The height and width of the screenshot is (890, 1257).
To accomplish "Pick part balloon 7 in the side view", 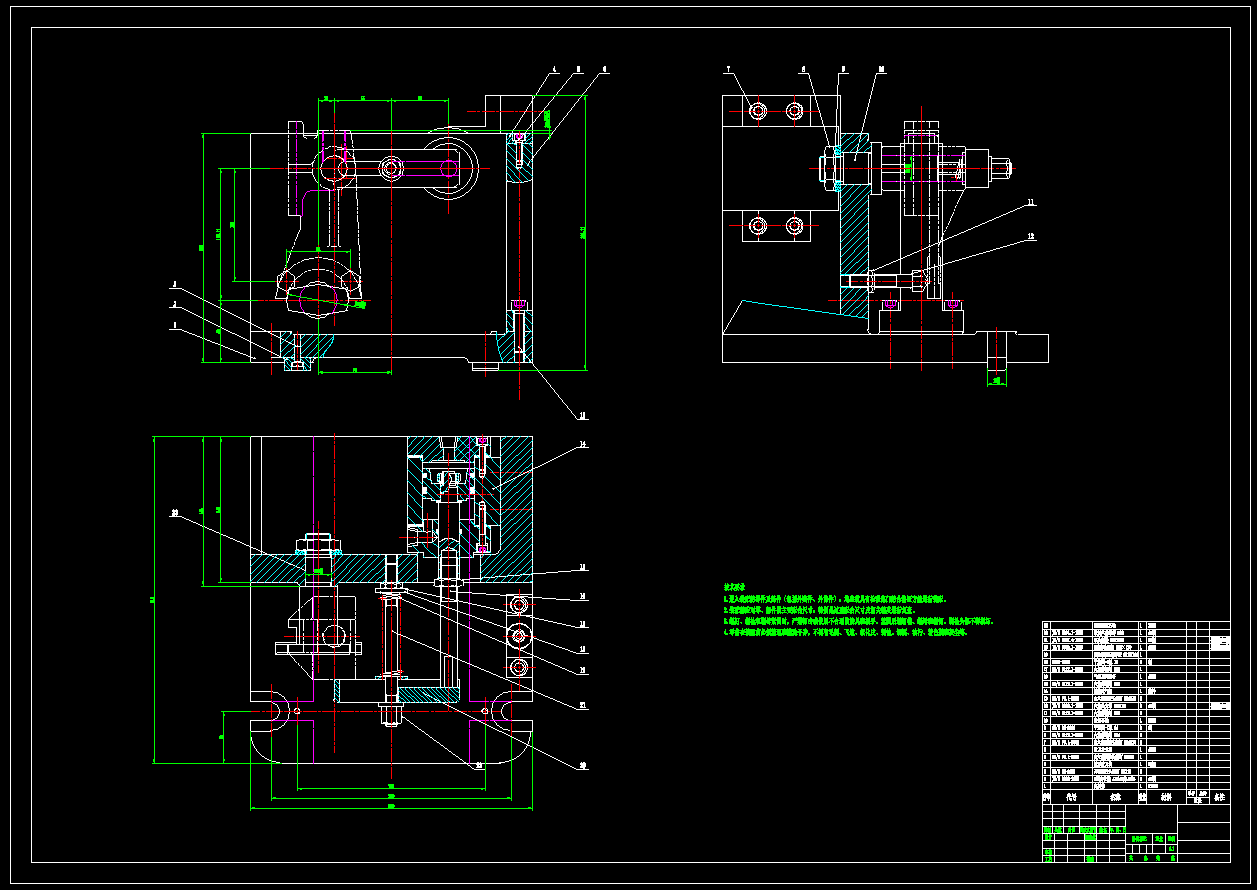I will point(729,69).
